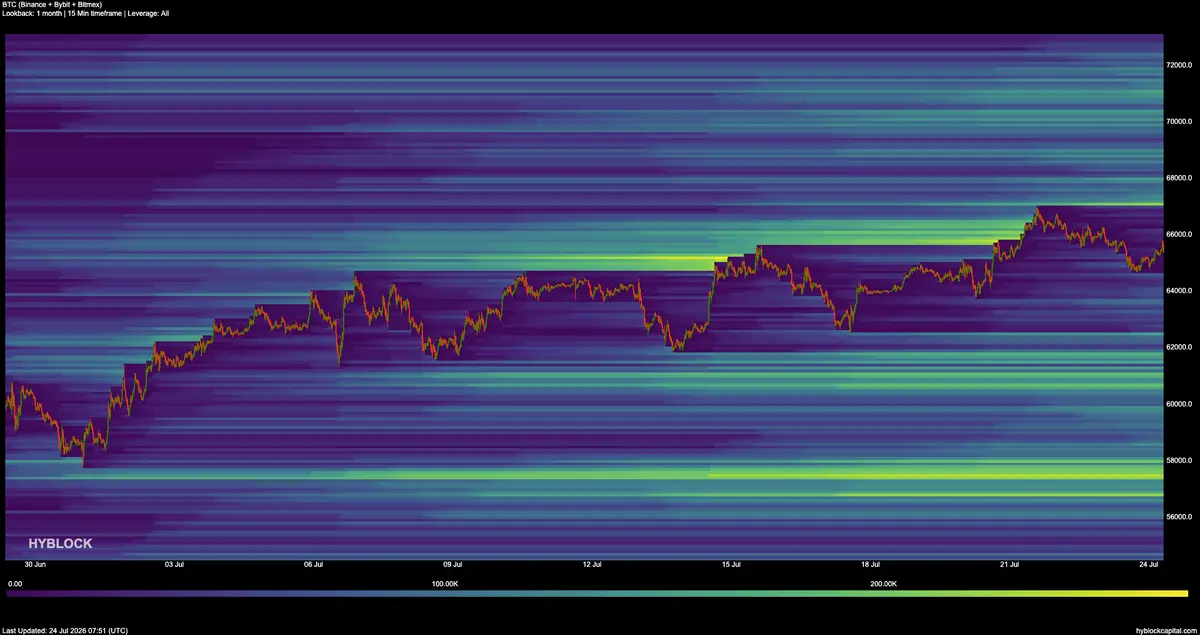This screenshot has height=635, width=1200.
Task: Click the 68000.0 price axis label
Action: pyautogui.click(x=1178, y=178)
